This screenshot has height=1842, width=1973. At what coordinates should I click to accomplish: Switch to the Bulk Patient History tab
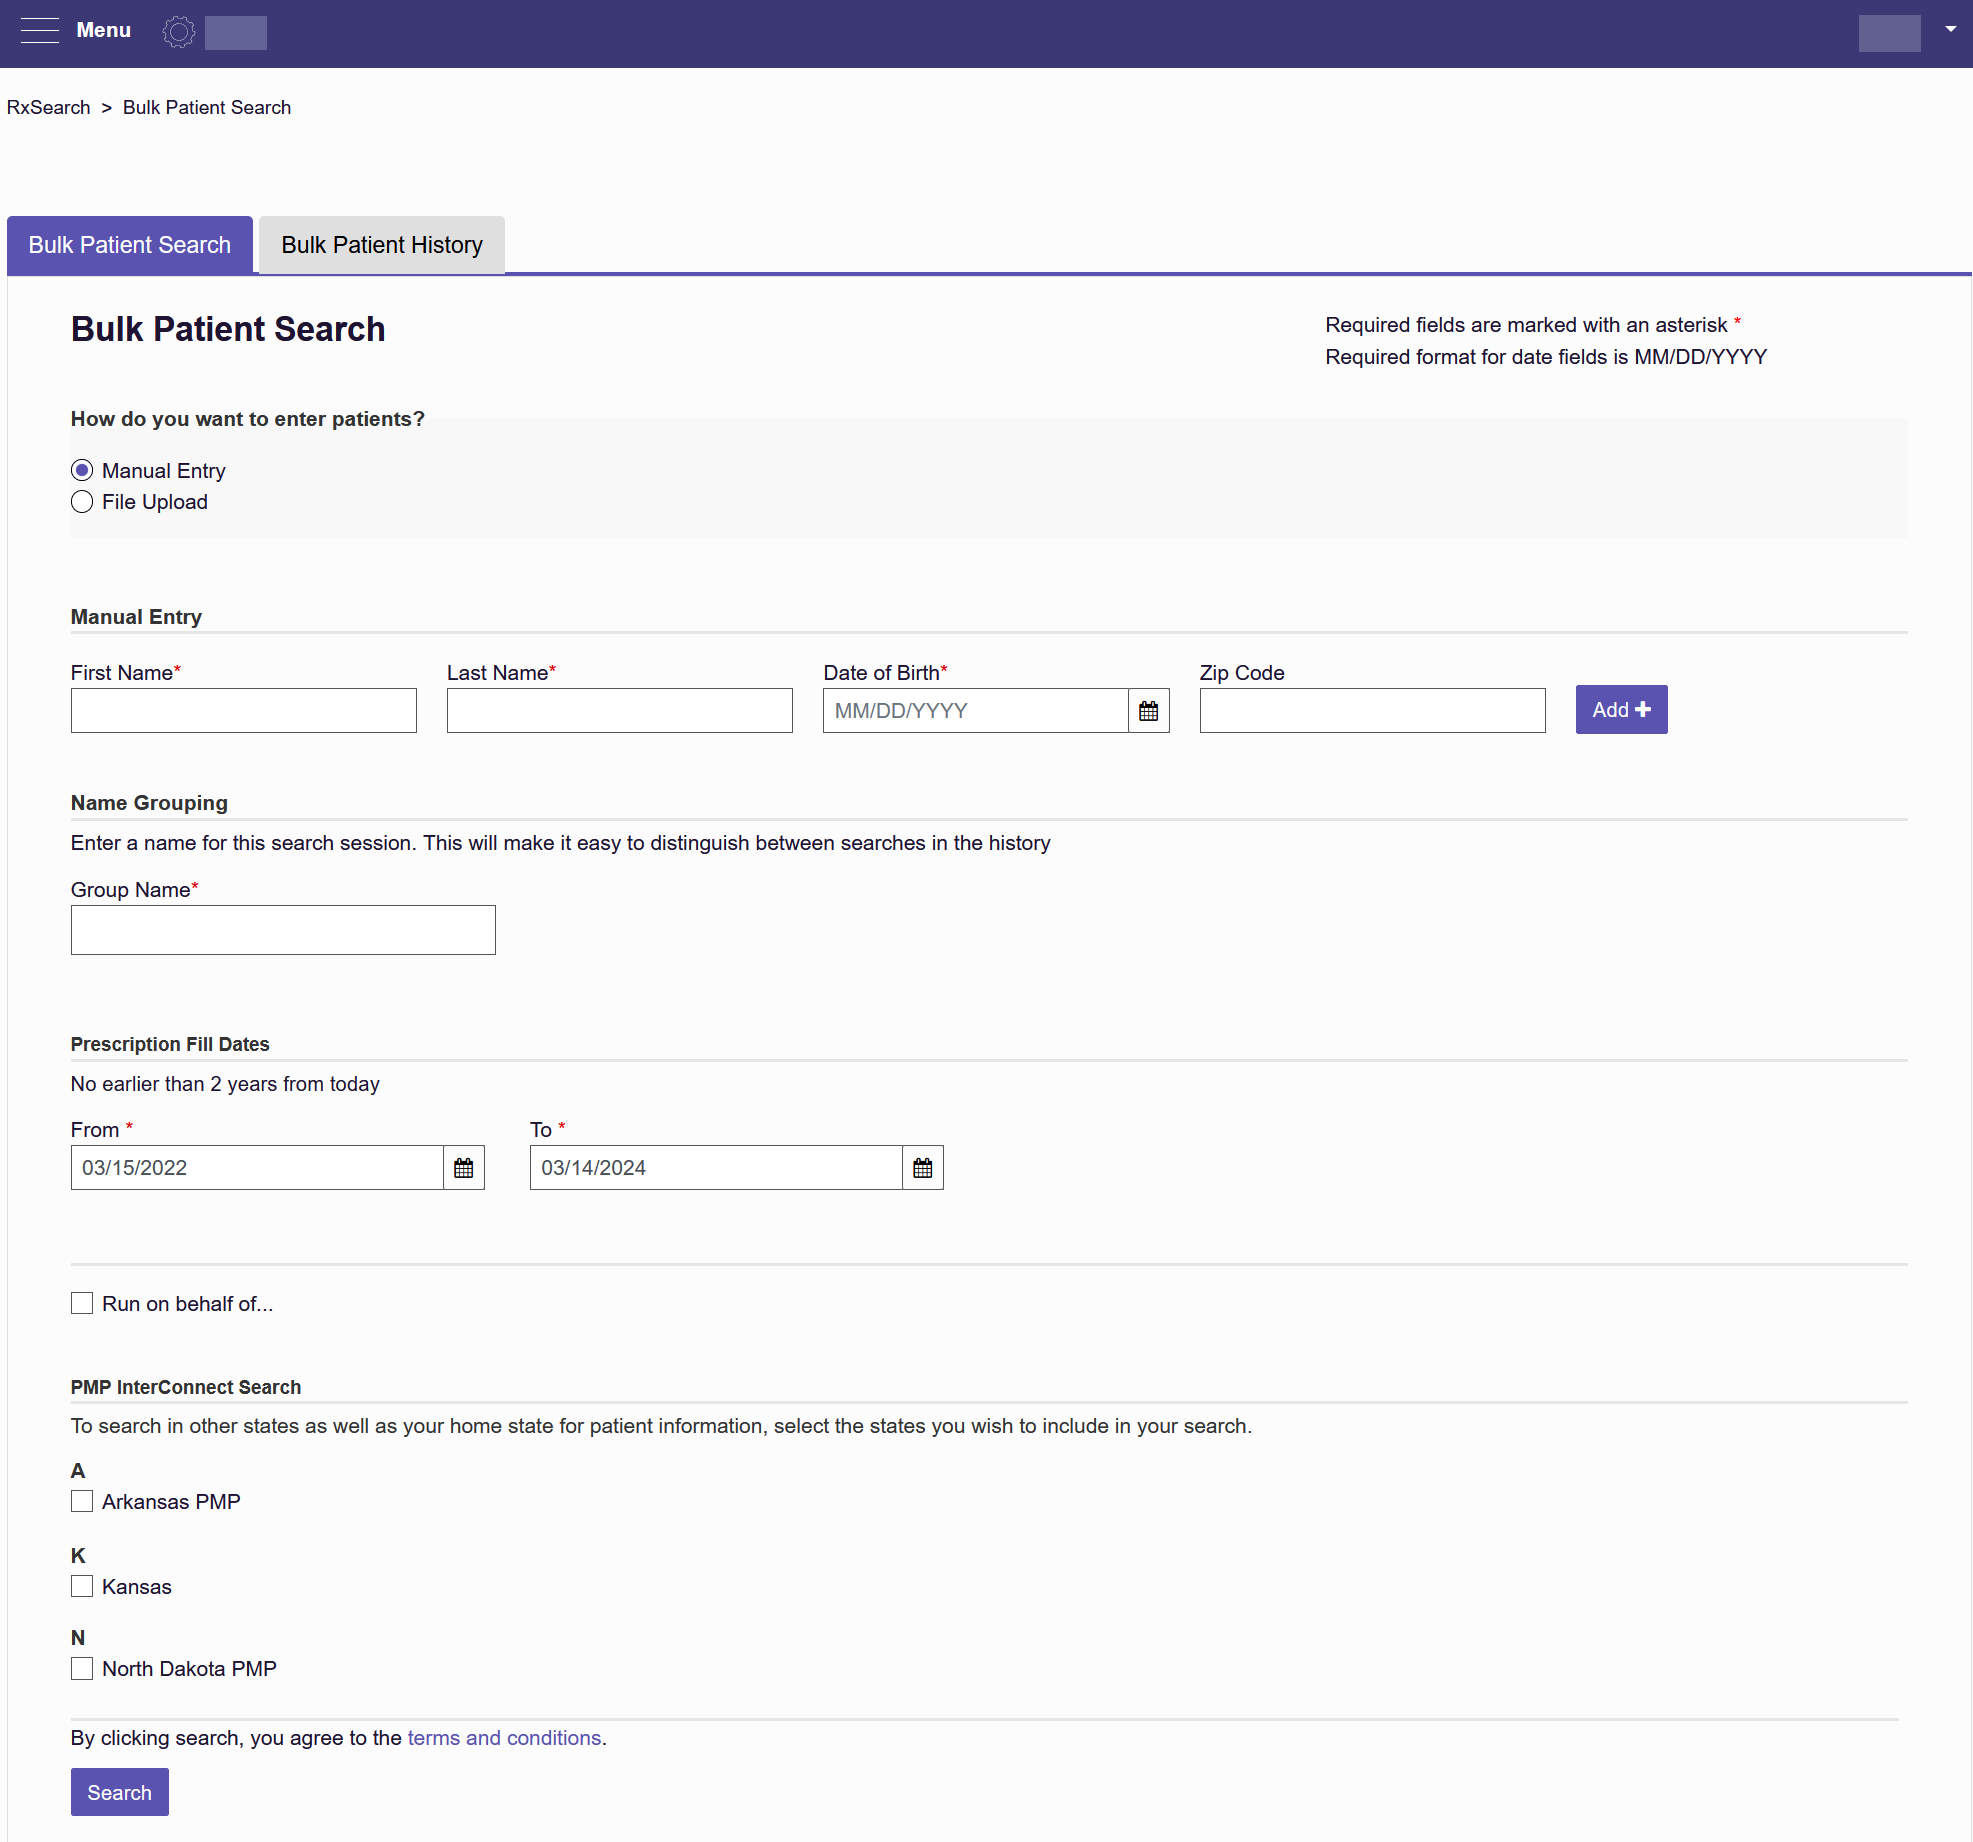pos(381,244)
